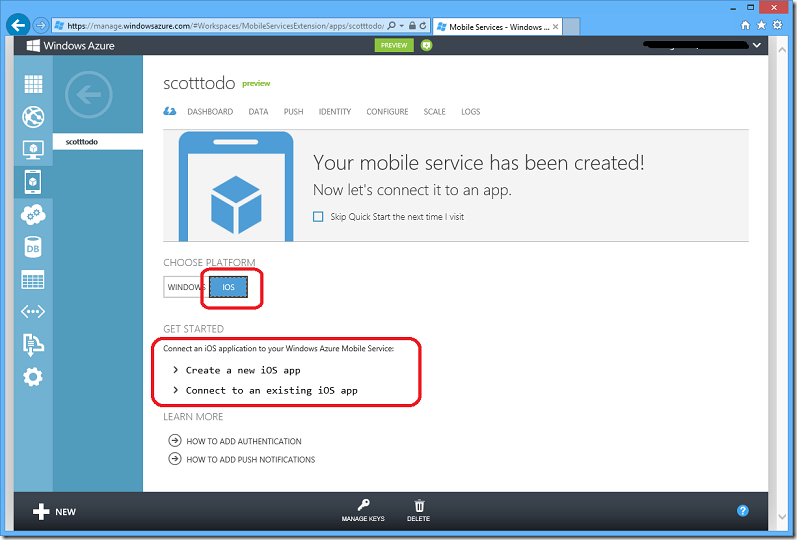This screenshot has width=797, height=540.
Task: Switch to the DATA tab
Action: (258, 112)
